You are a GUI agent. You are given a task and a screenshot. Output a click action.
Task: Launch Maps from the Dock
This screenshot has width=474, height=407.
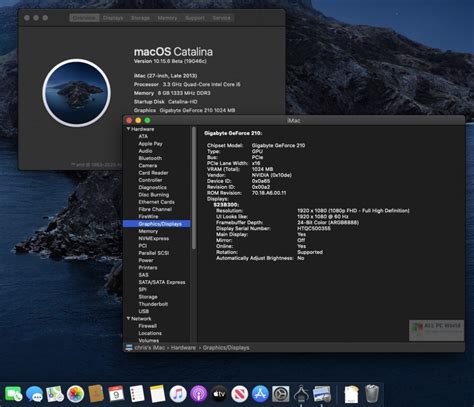pyautogui.click(x=55, y=394)
